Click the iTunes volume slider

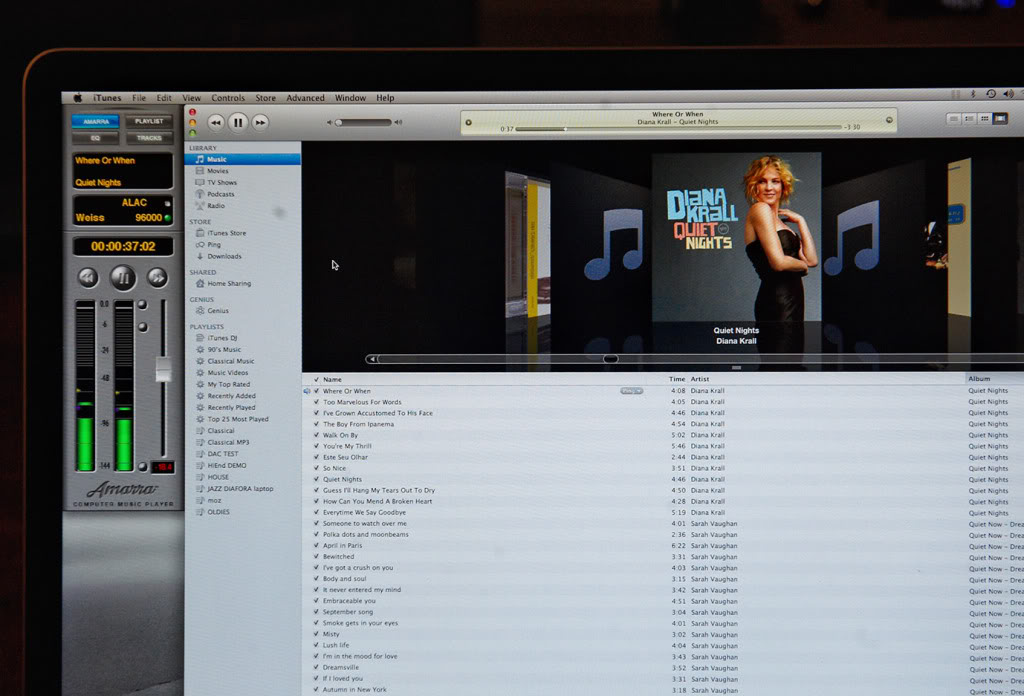[x=364, y=123]
